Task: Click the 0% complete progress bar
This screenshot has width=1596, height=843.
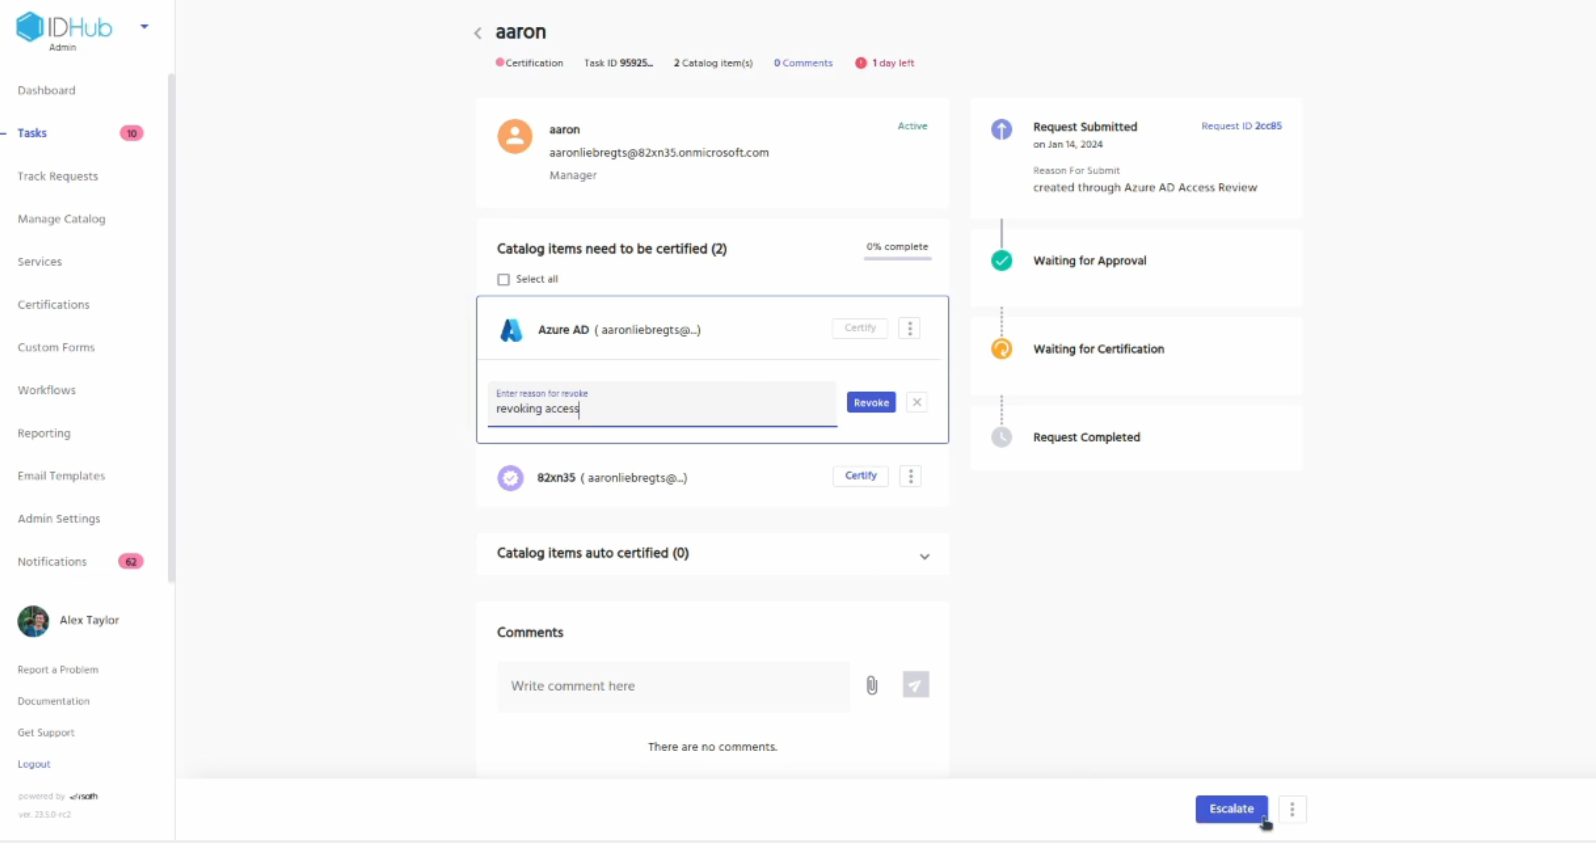Action: tap(897, 258)
